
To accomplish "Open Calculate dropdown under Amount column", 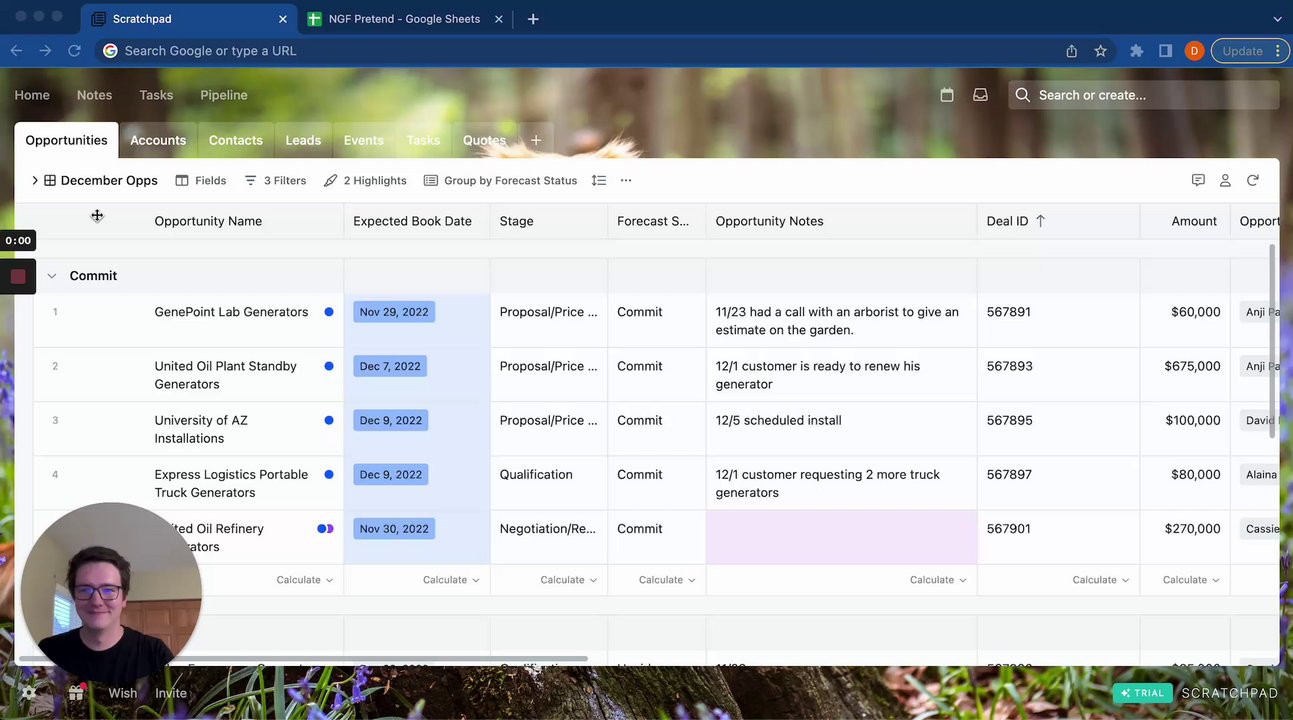I will click(1191, 580).
